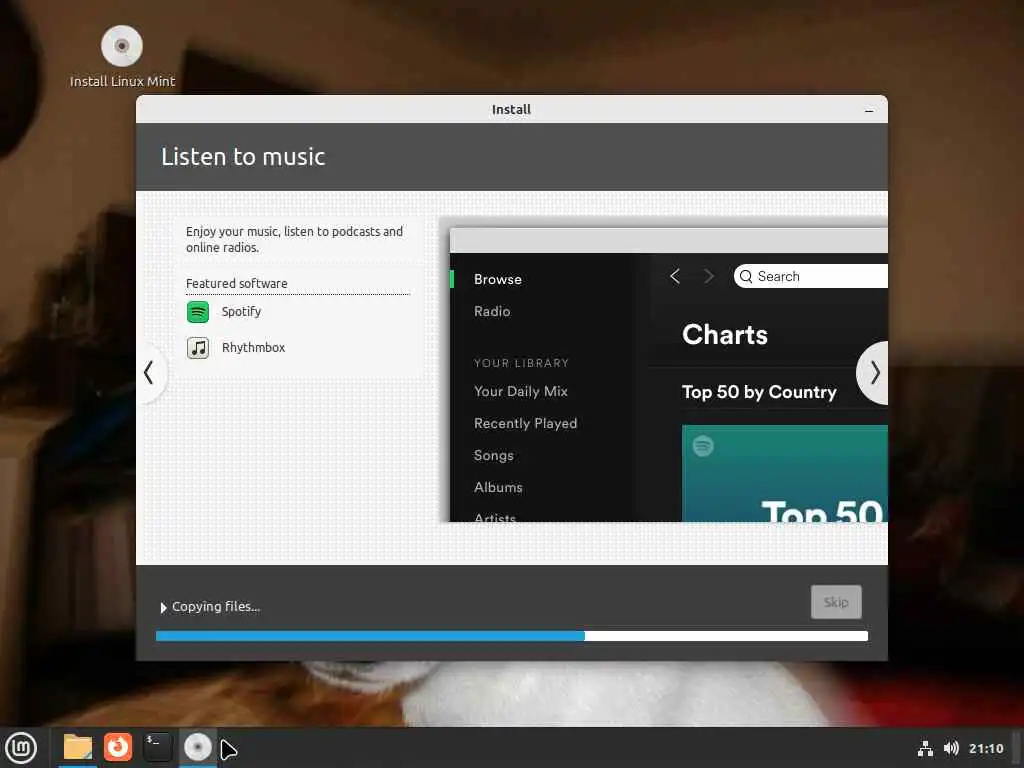Click the Copying files status text
The width and height of the screenshot is (1024, 768).
tap(216, 607)
